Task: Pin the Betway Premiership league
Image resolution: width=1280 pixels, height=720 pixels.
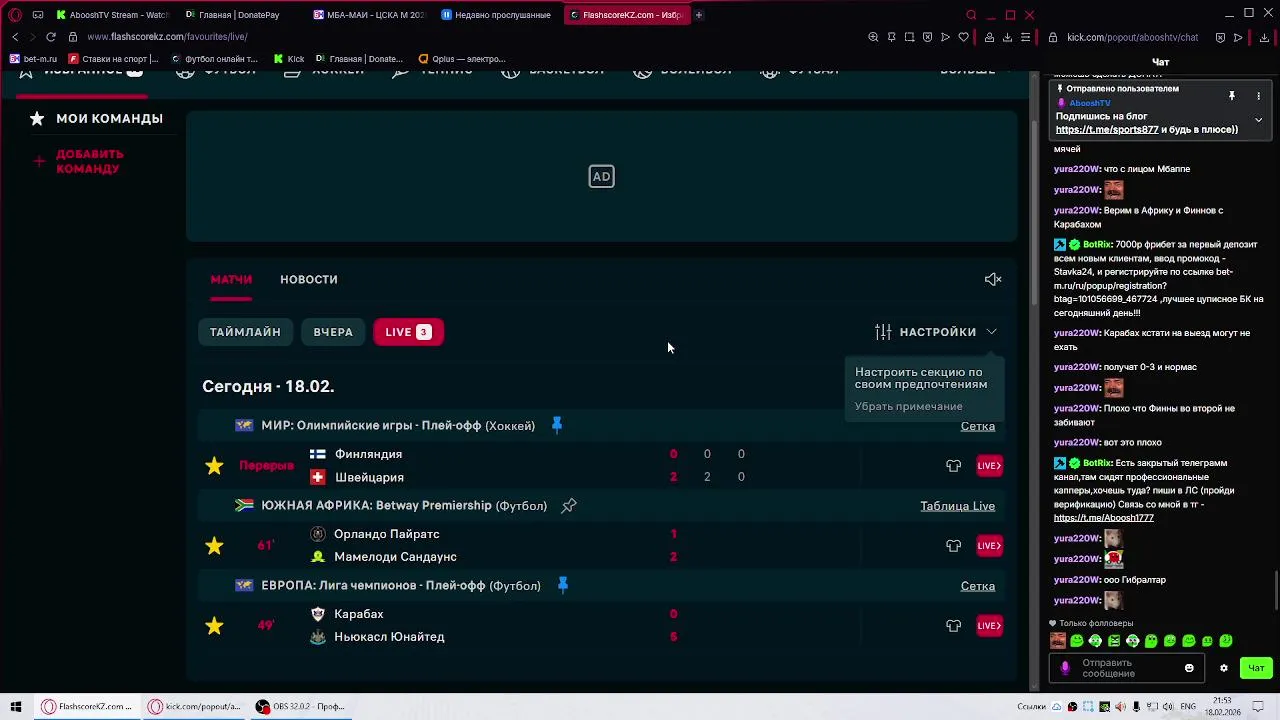Action: coord(569,506)
